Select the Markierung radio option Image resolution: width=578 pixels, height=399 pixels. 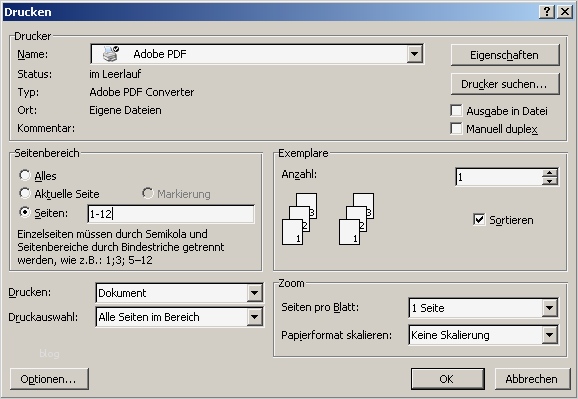click(x=147, y=193)
